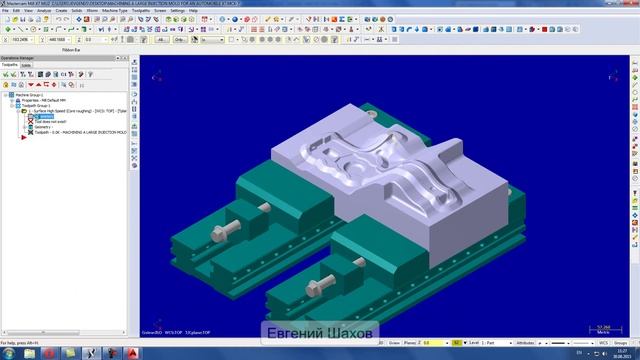Select all dirty operations icon
This screenshot has height=360, width=640.
coord(13,75)
